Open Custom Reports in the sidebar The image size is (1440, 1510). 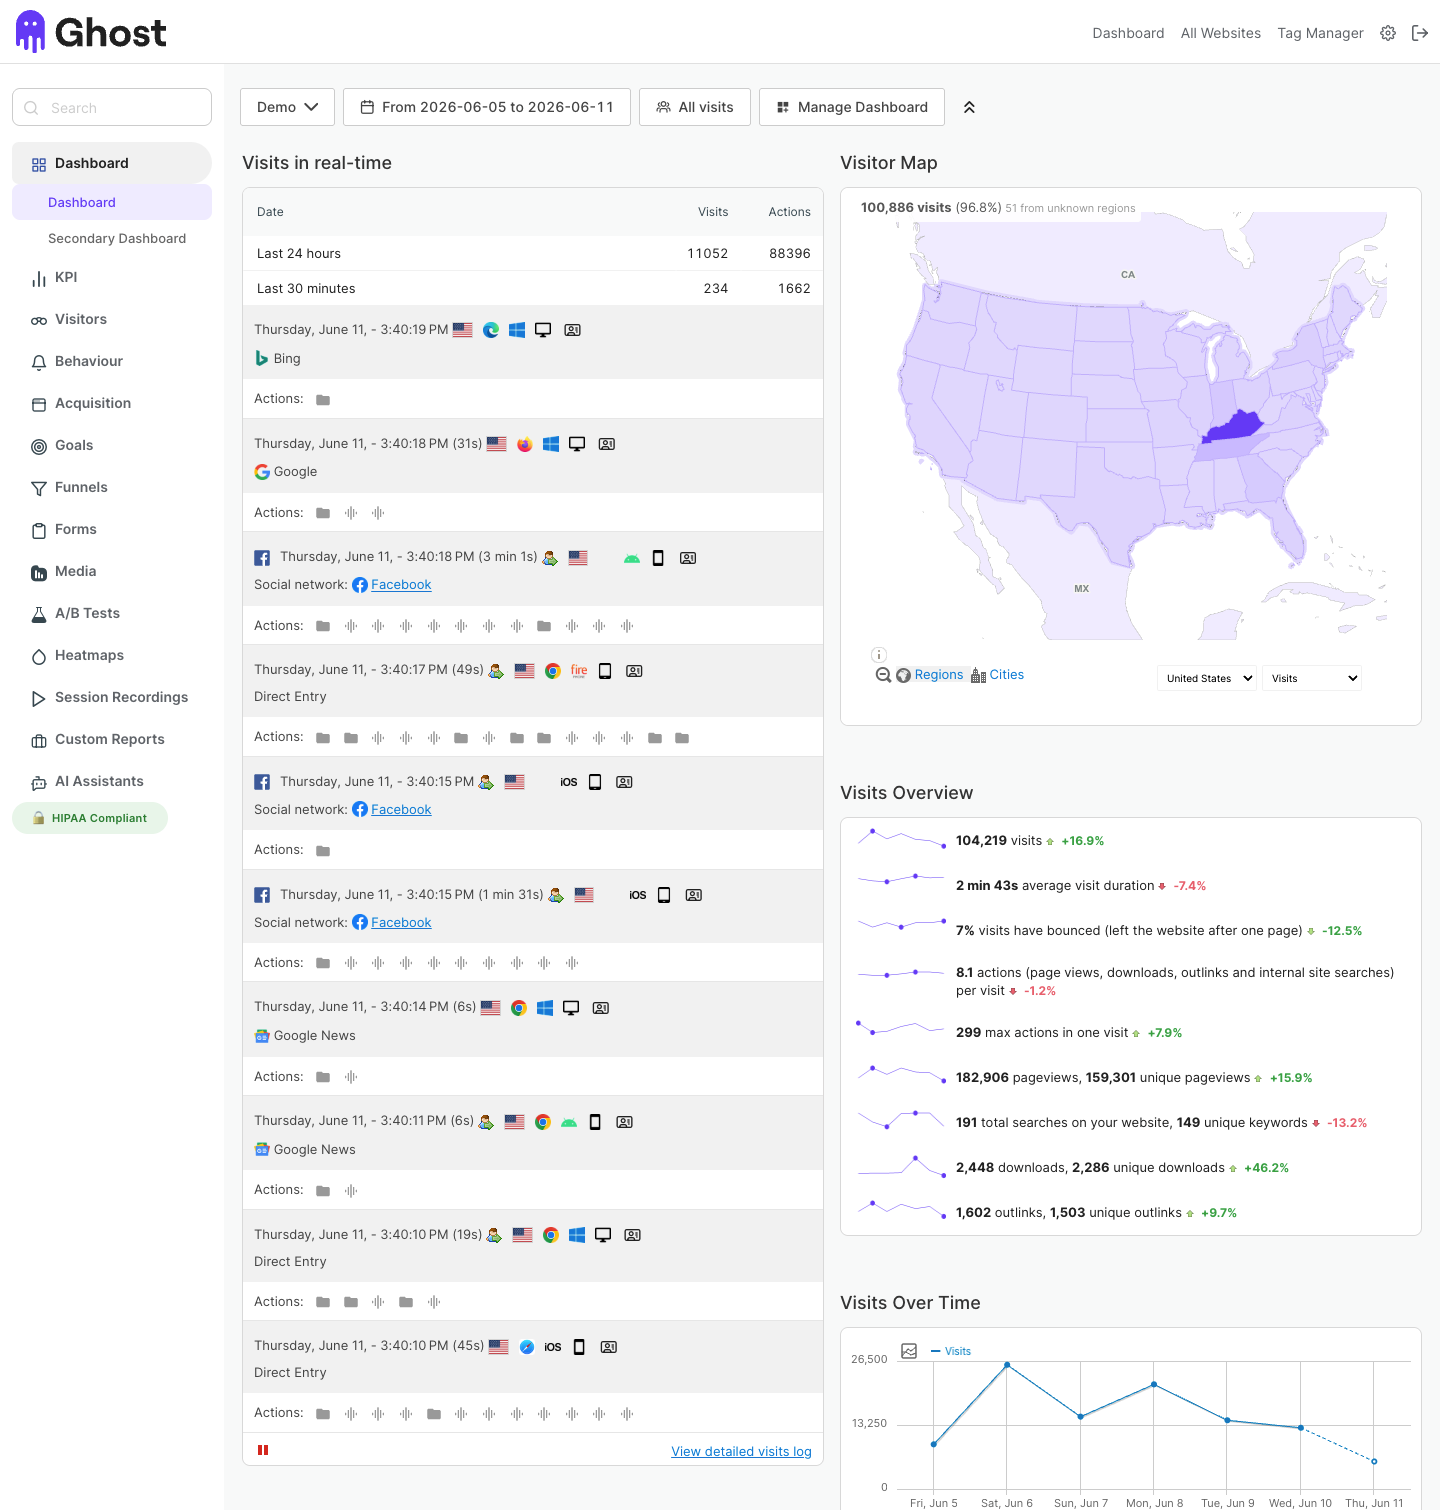(112, 739)
